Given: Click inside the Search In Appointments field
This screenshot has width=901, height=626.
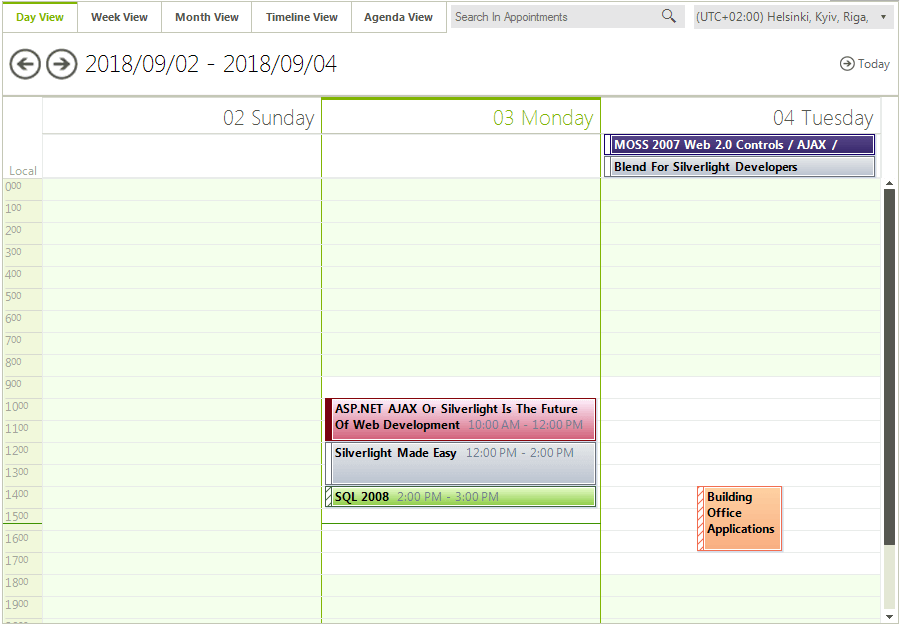Looking at the screenshot, I should (x=550, y=17).
